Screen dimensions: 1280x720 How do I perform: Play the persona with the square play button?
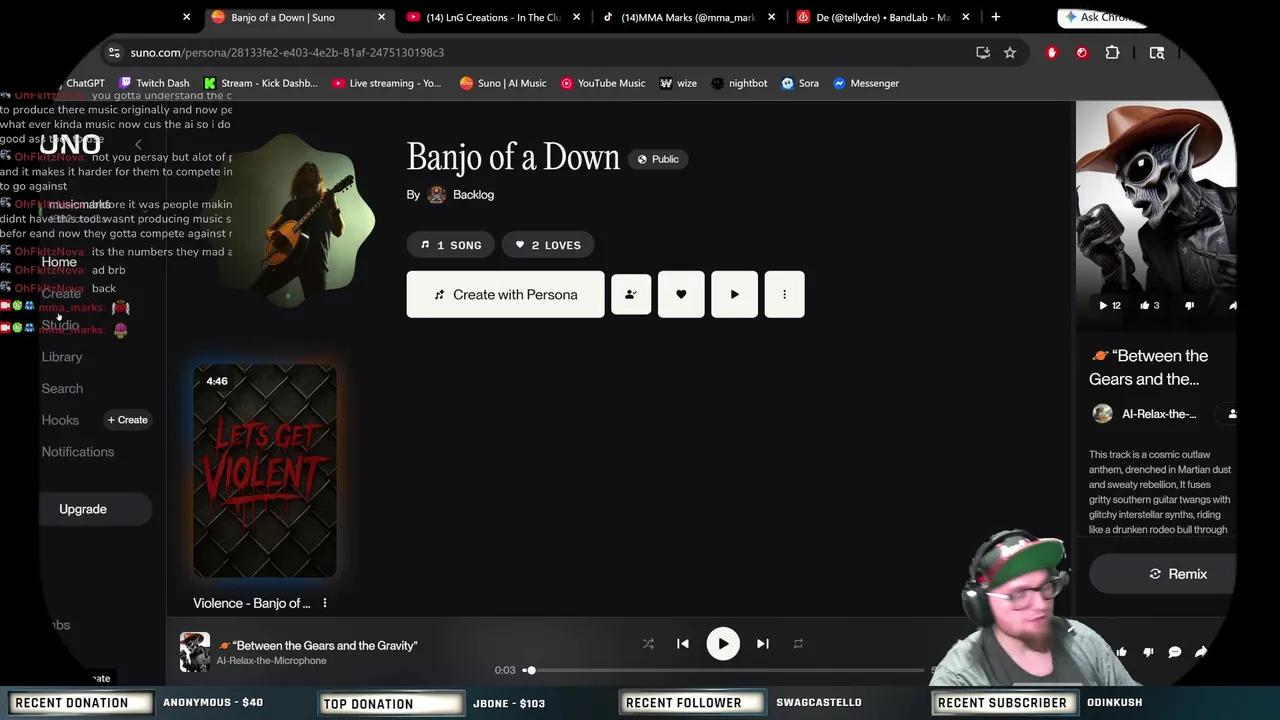pos(735,295)
